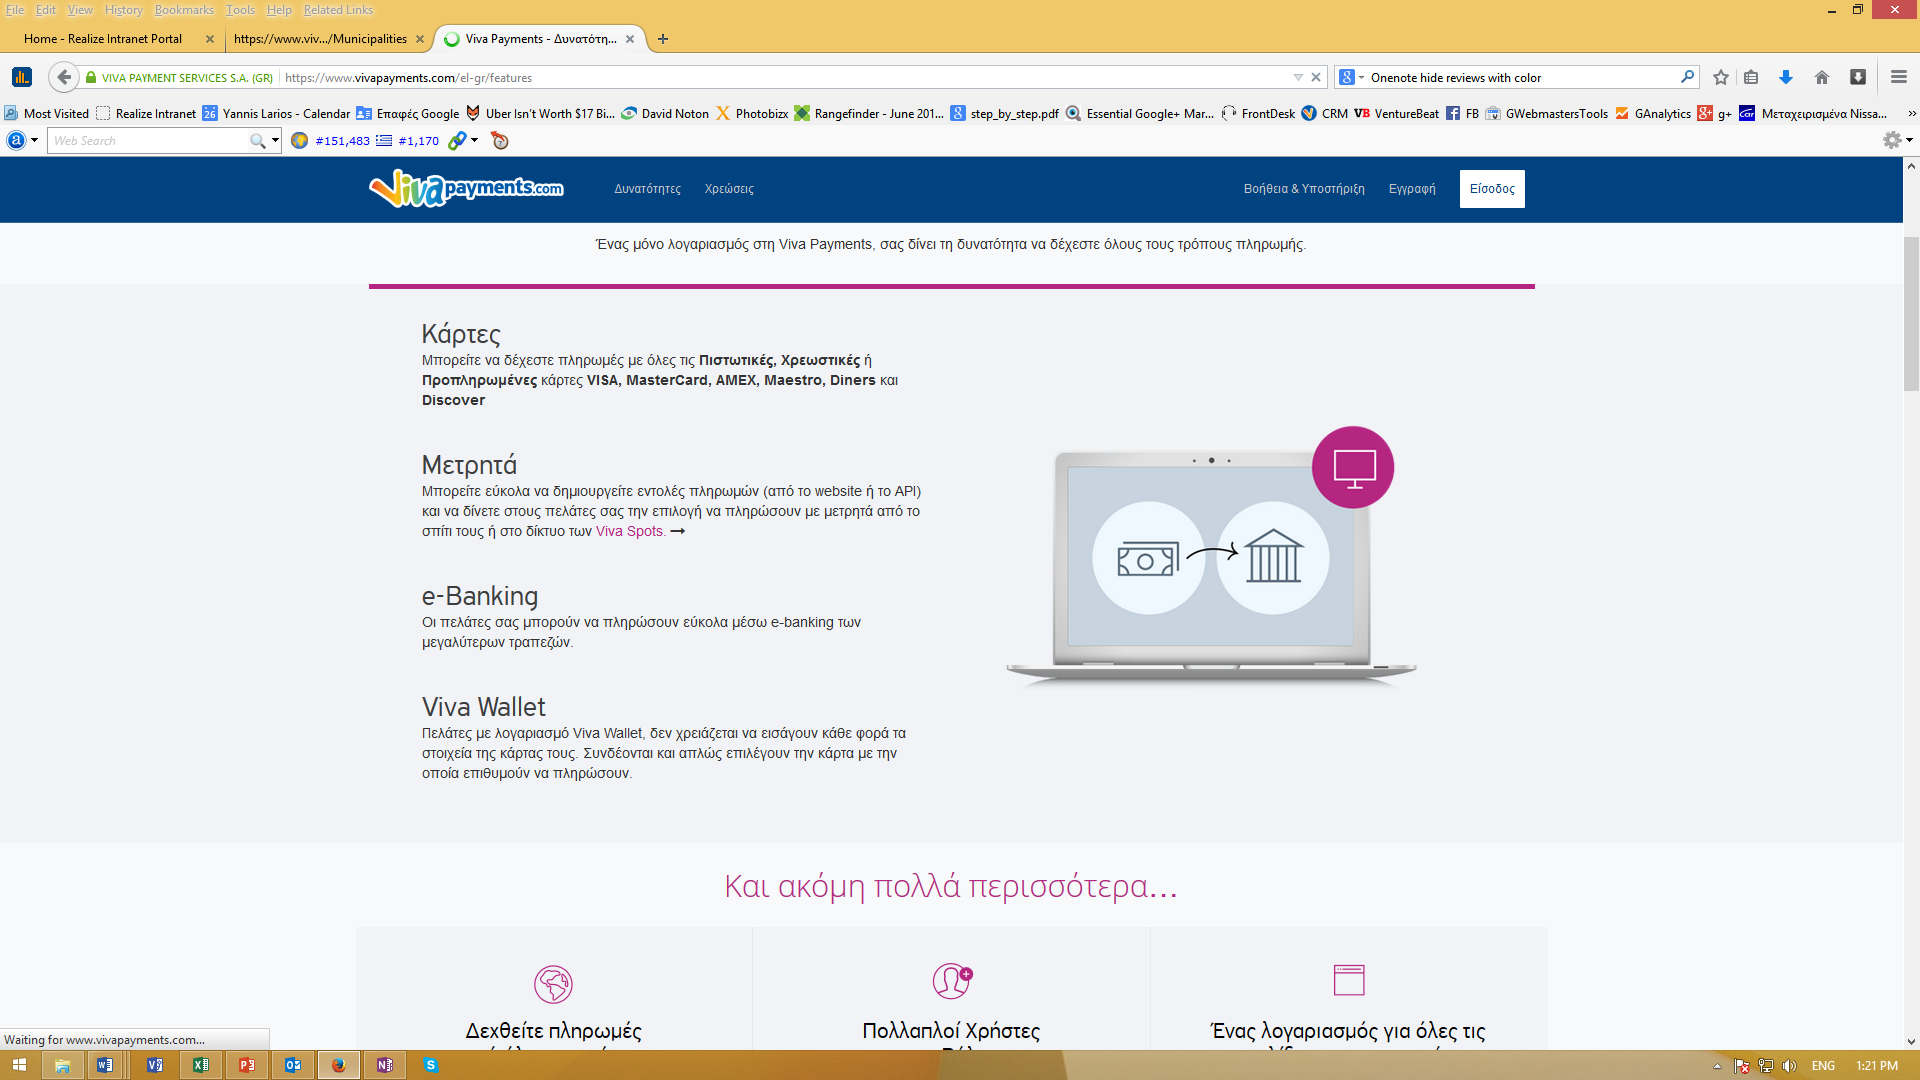Expand the address bar history dropdown
This screenshot has width=1920, height=1080.
[1298, 77]
